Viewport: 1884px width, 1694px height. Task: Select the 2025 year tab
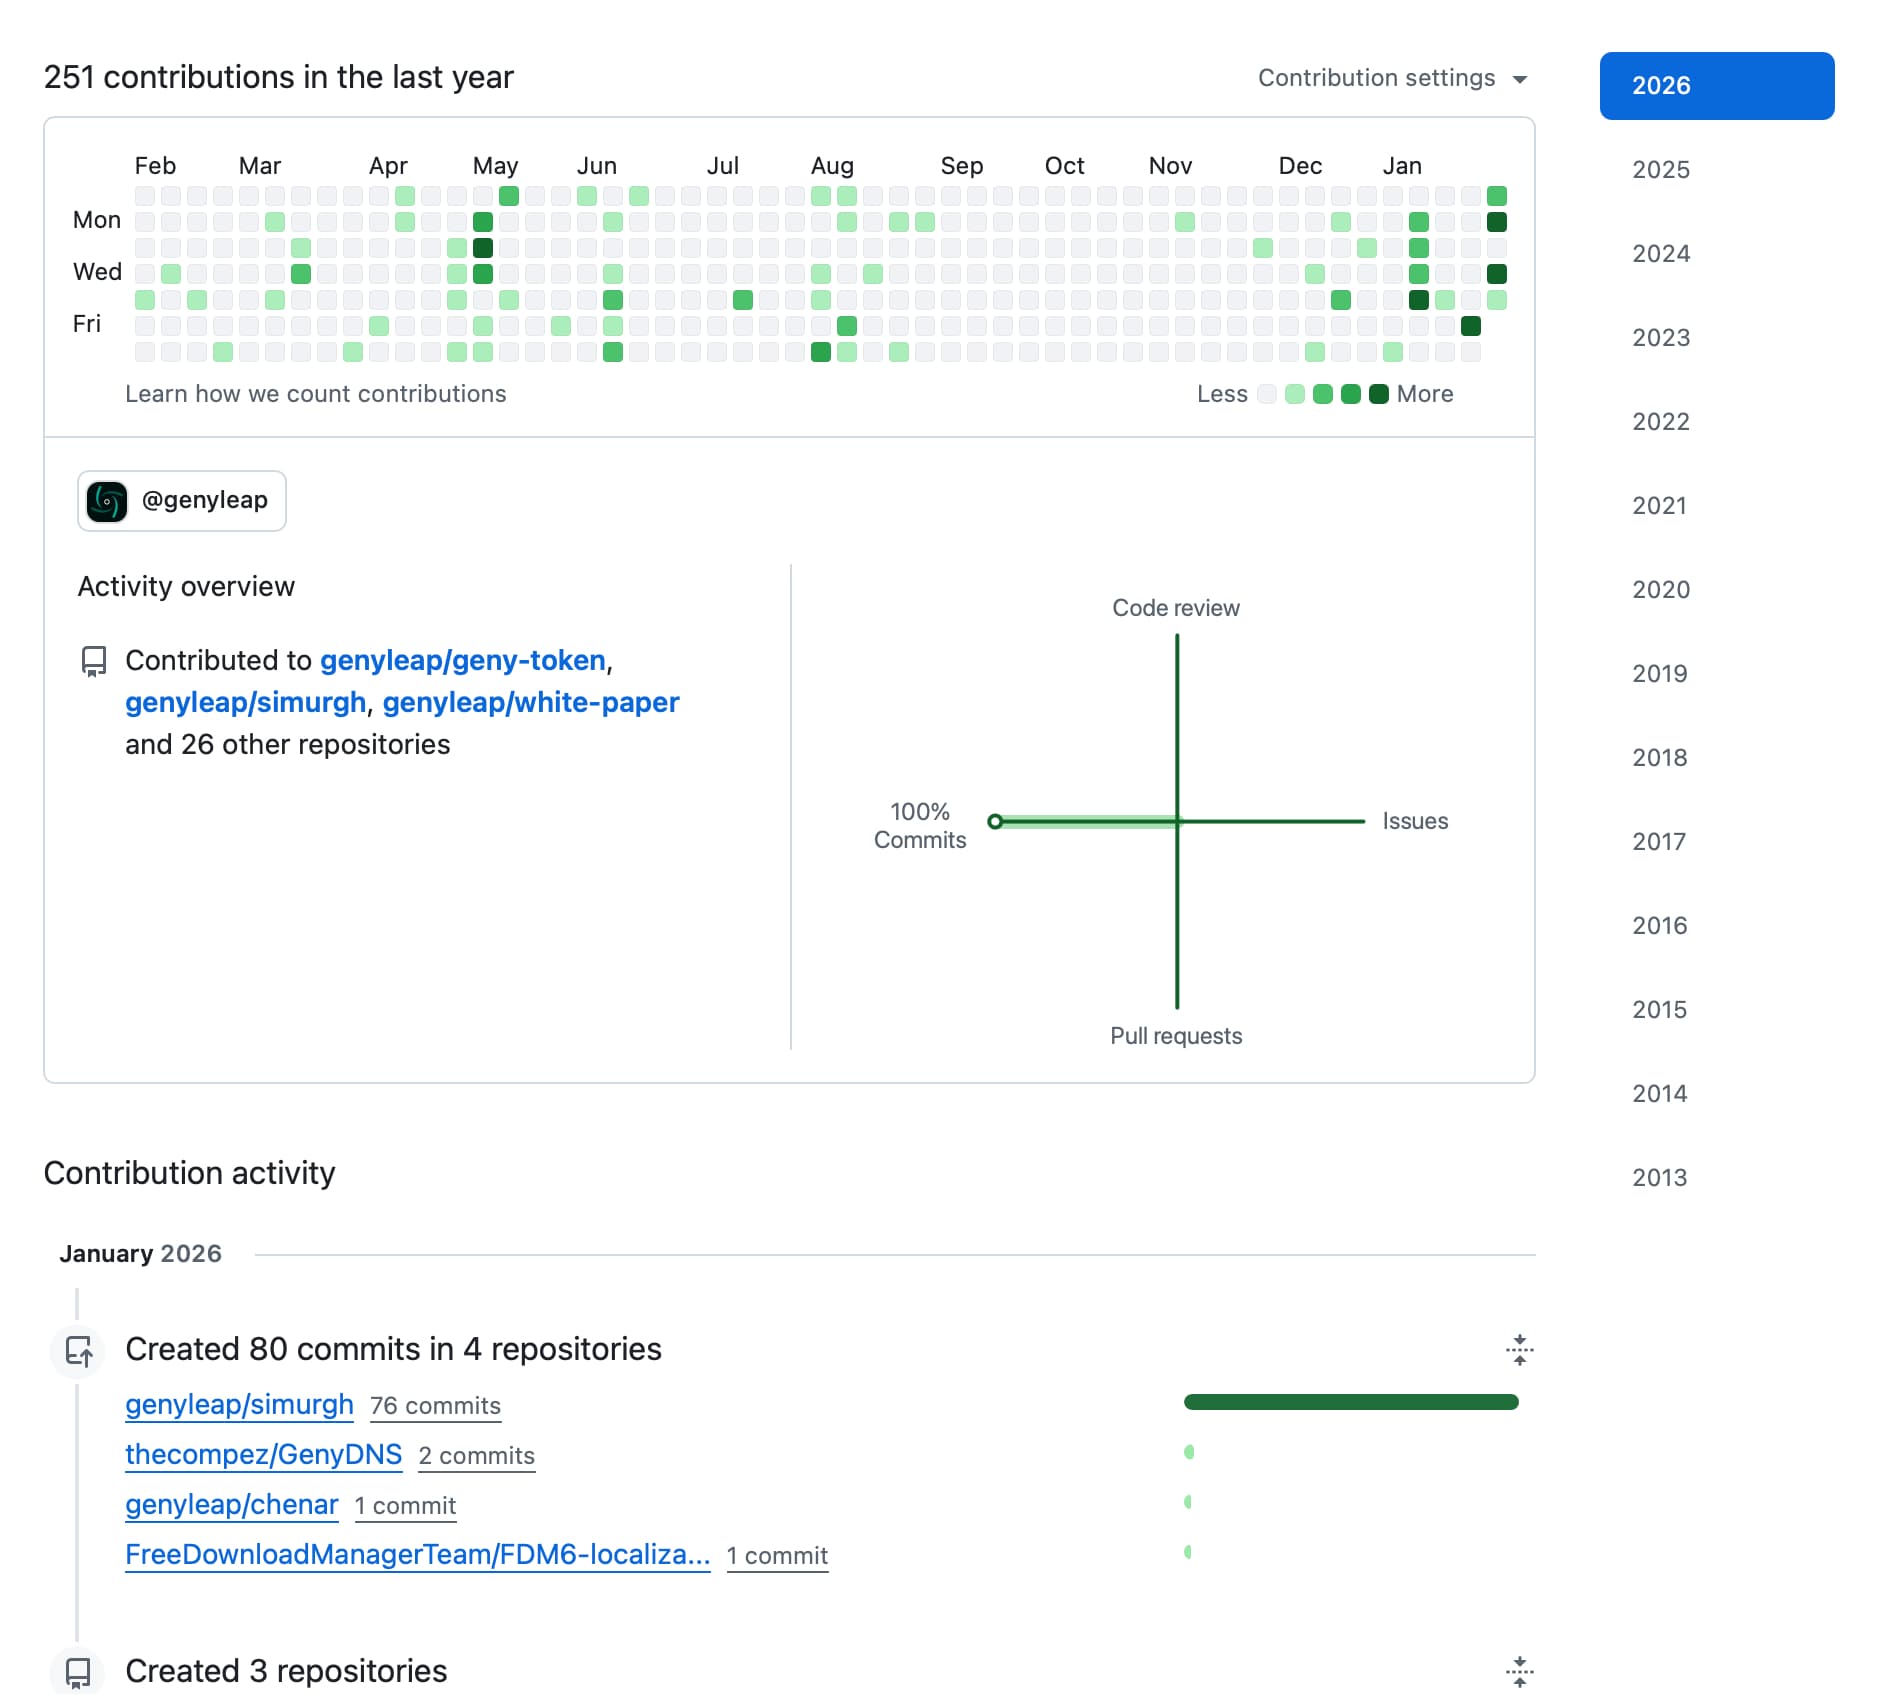pos(1660,170)
